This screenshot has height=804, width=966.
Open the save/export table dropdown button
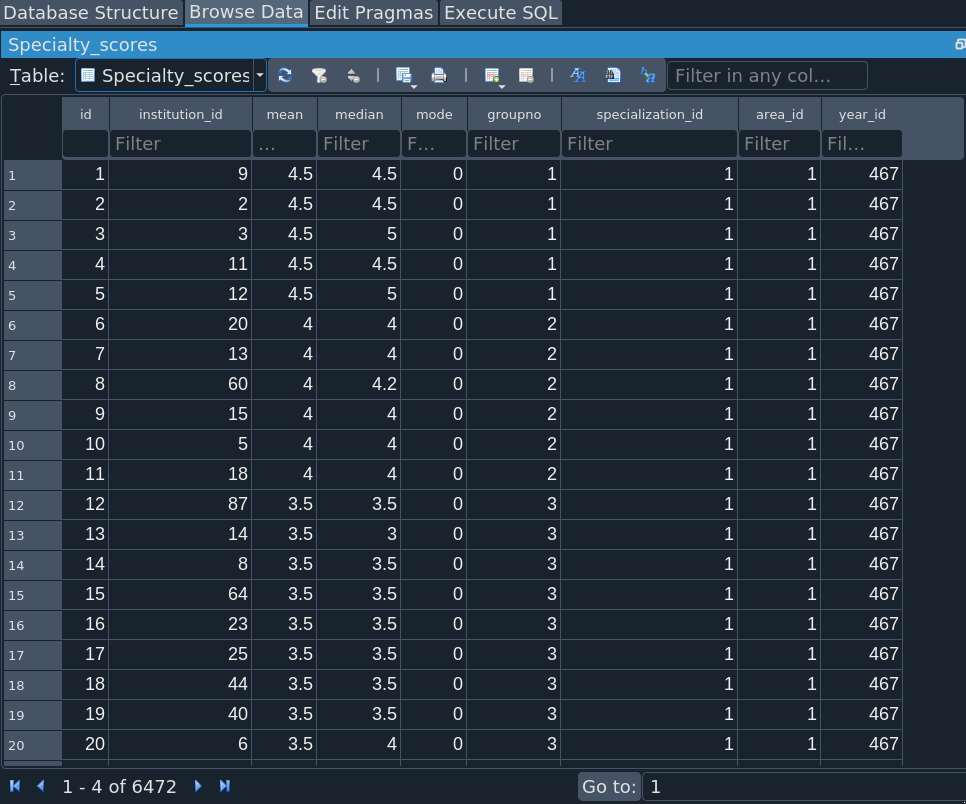tap(404, 75)
